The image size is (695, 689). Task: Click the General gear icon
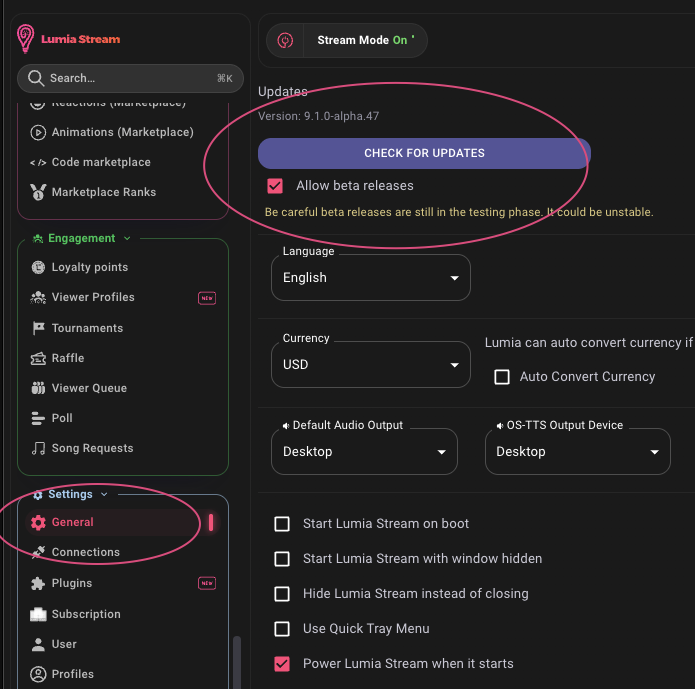[x=38, y=522]
